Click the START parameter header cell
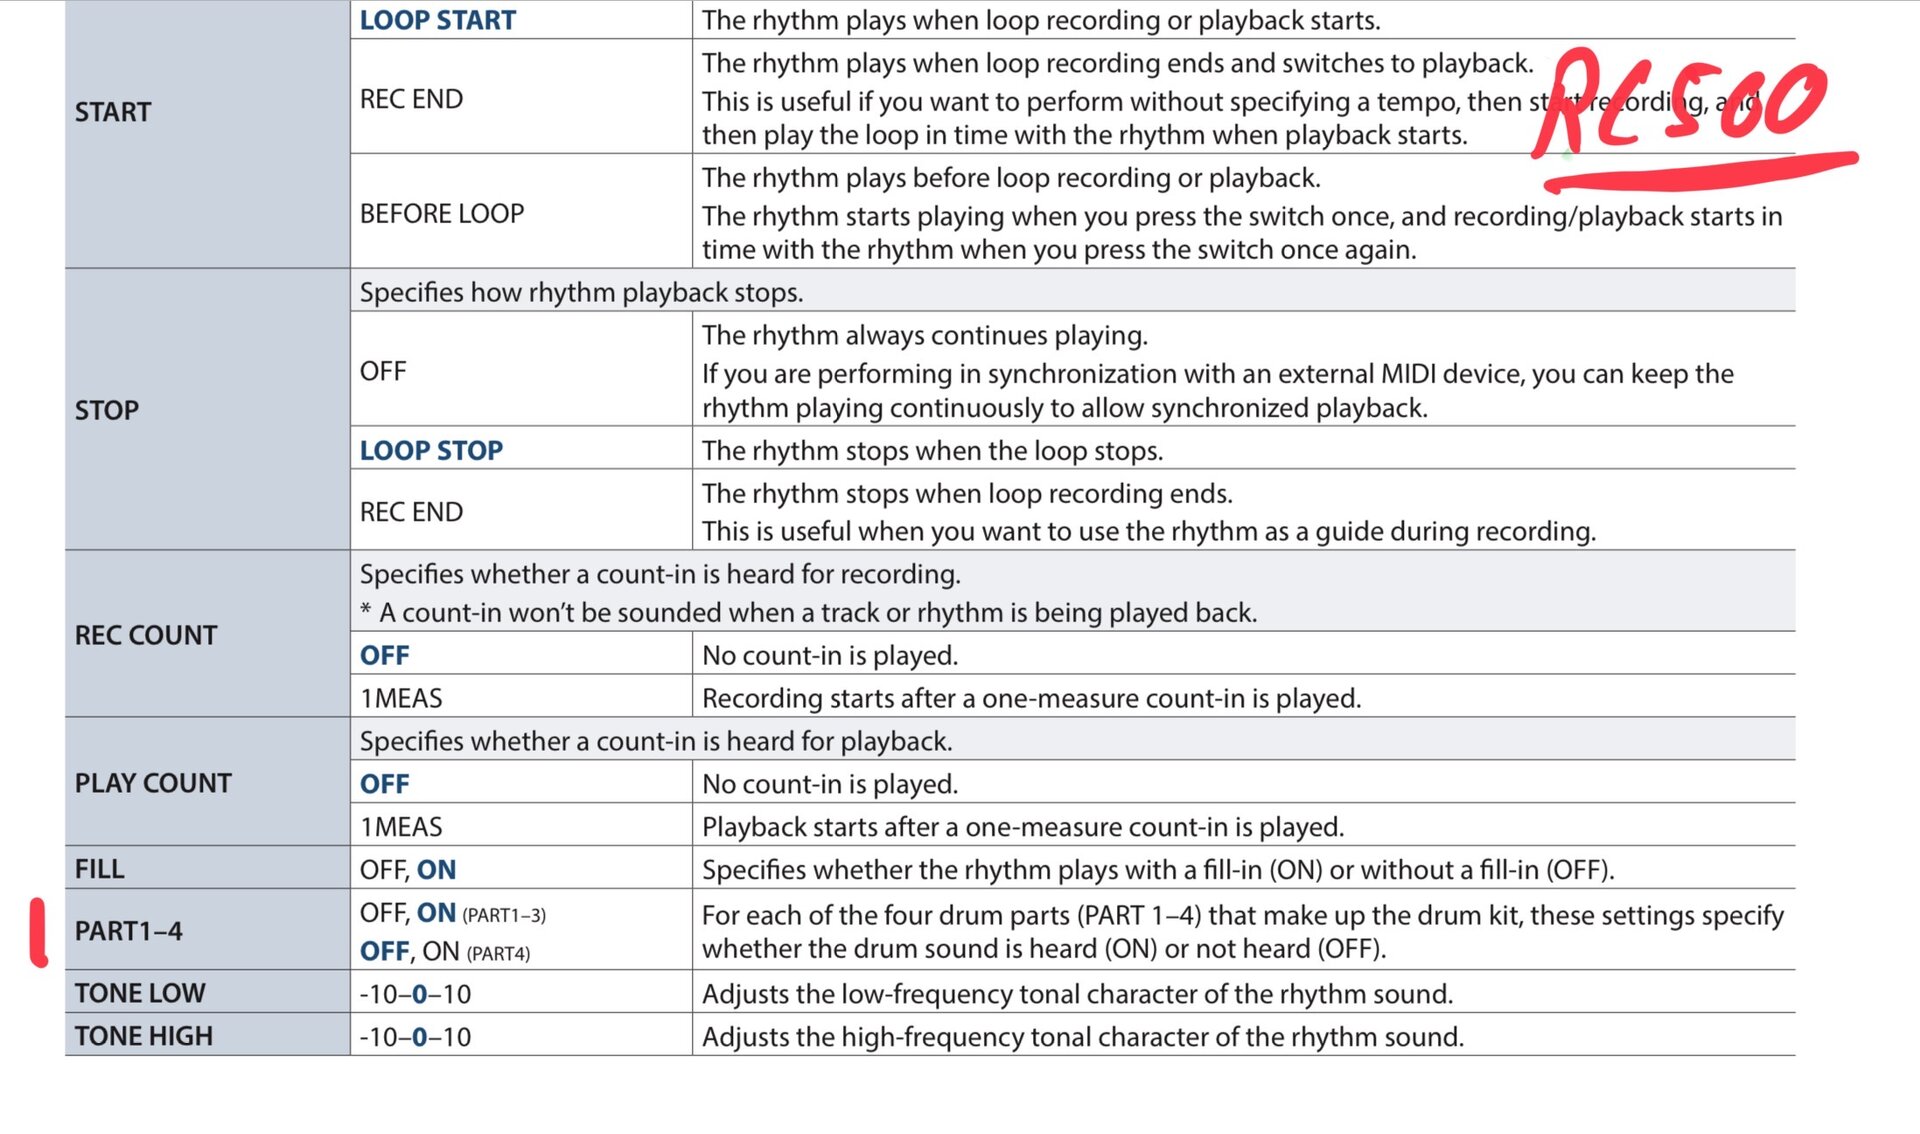Screen dimensions: 1920x1134 click(x=113, y=112)
